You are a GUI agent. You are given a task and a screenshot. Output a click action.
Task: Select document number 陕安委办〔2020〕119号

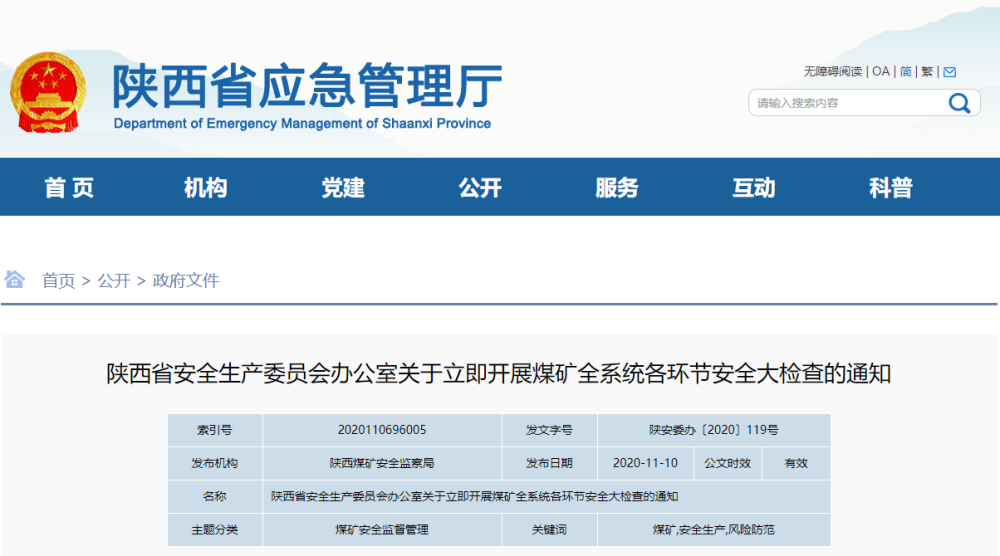[x=714, y=430]
